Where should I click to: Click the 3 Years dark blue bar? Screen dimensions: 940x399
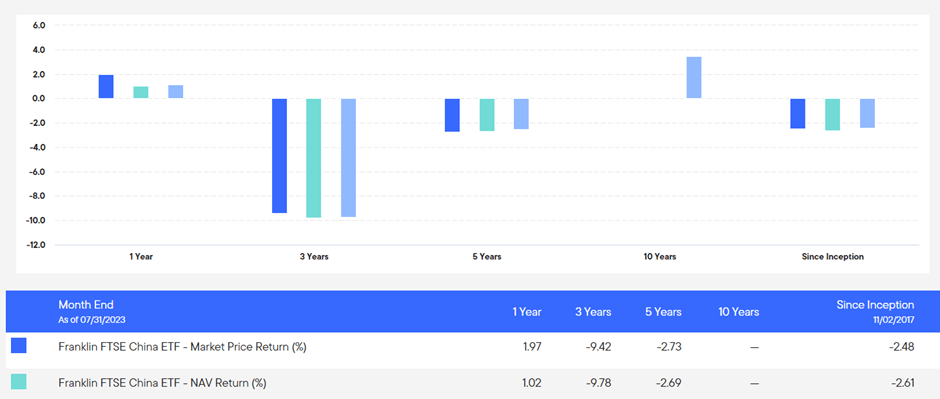279,156
